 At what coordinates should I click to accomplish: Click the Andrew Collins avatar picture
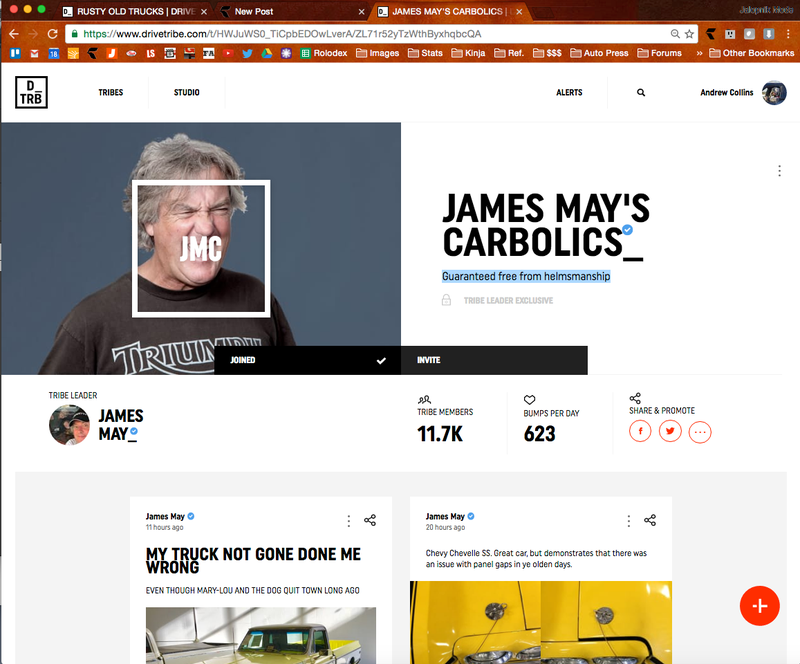pyautogui.click(x=774, y=92)
